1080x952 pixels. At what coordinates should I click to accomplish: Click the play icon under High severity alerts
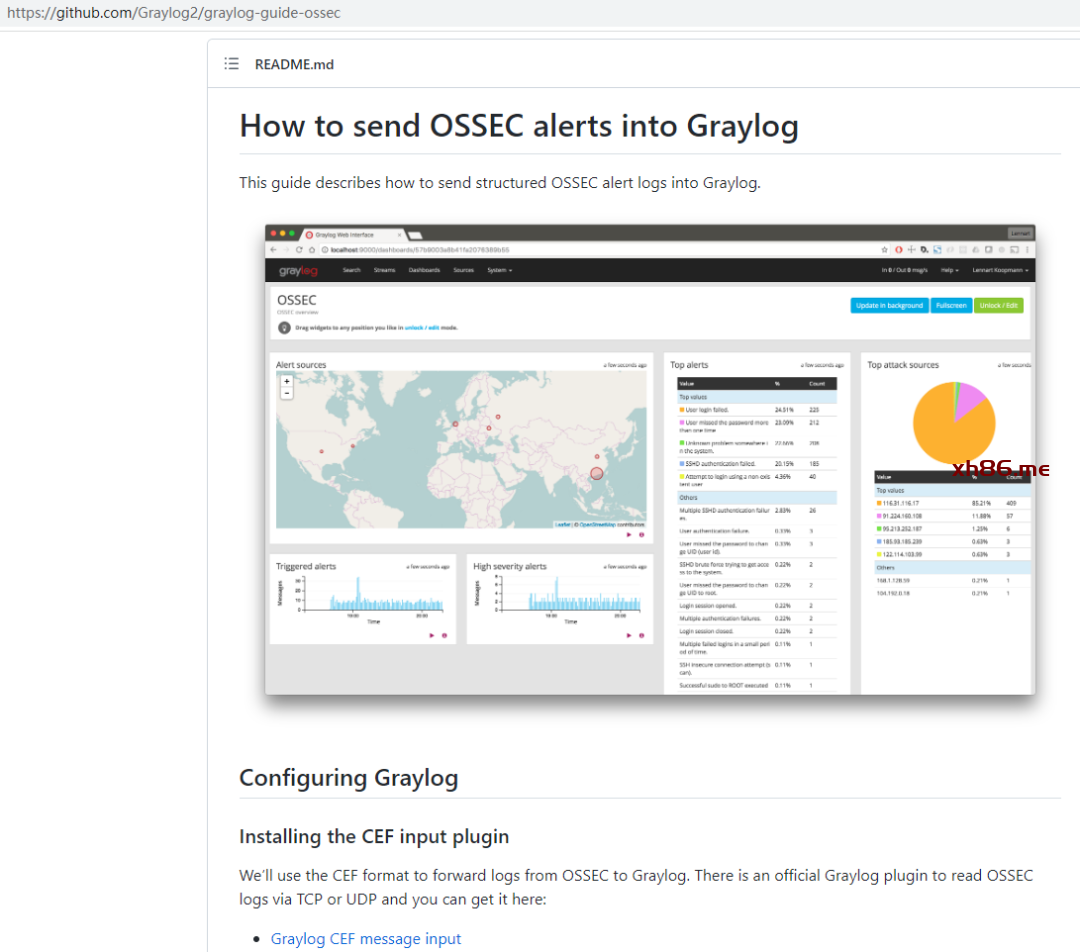[628, 635]
